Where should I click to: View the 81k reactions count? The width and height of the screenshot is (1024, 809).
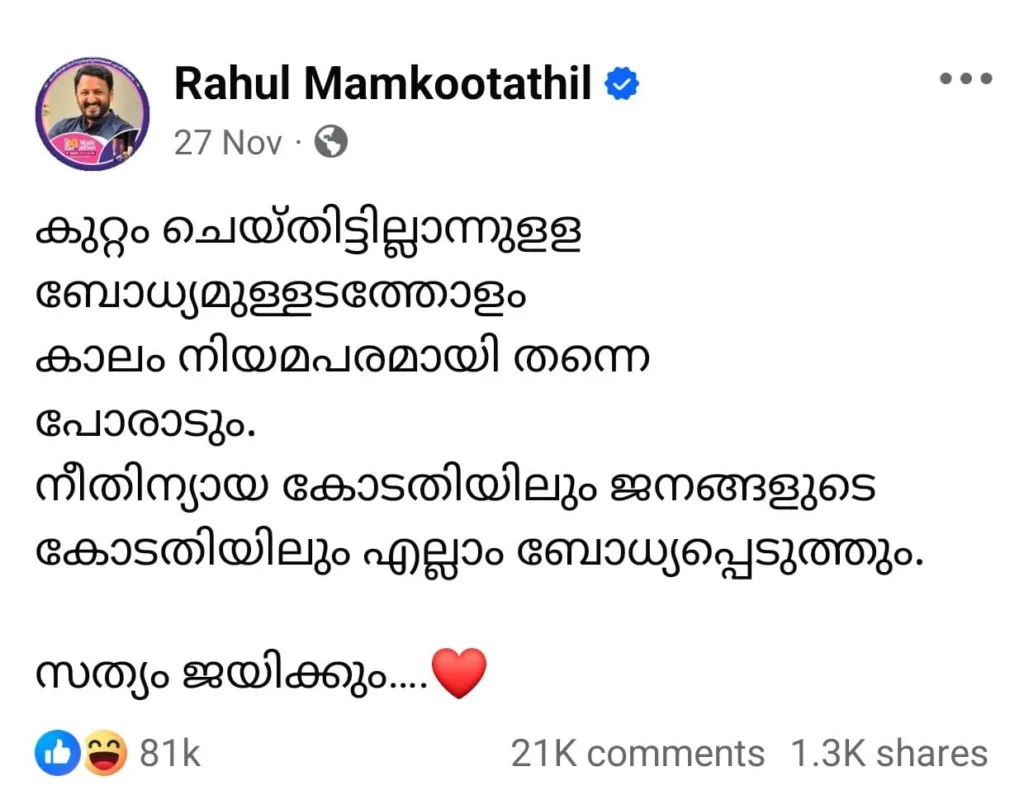pyautogui.click(x=170, y=754)
